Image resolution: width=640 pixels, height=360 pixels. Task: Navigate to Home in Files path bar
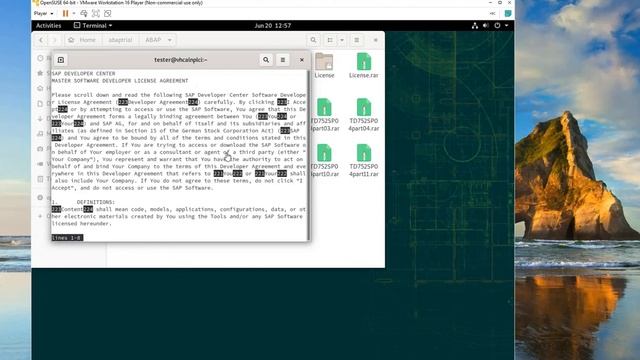click(x=83, y=40)
